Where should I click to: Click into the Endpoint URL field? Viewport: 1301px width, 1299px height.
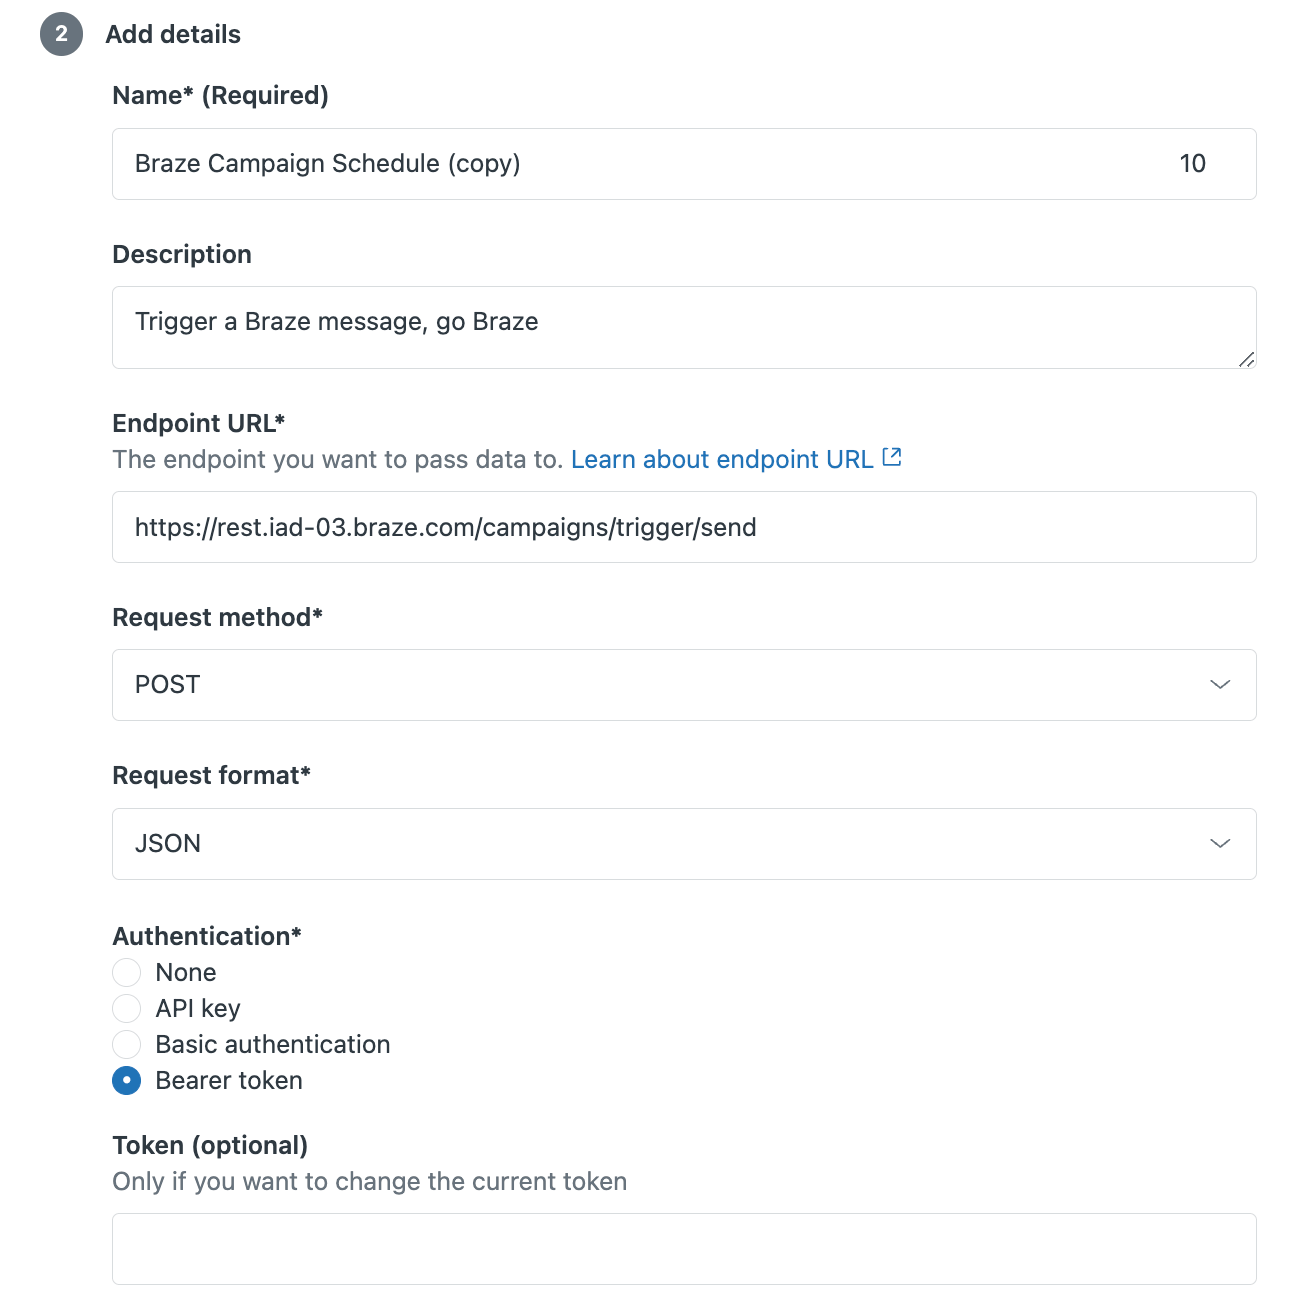pos(684,527)
